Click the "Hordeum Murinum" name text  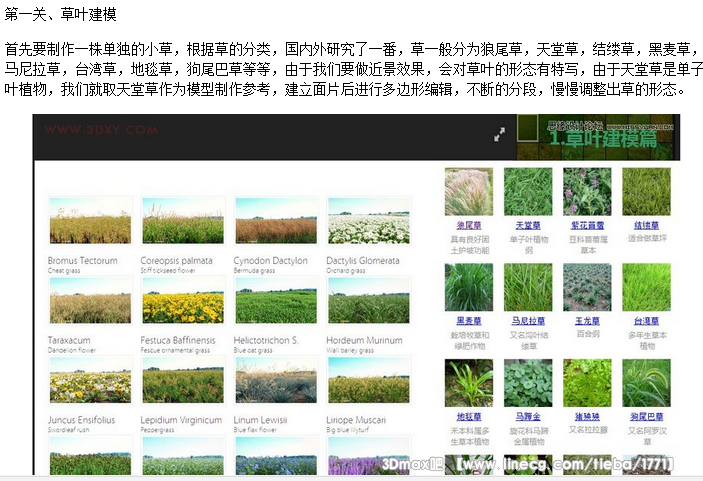pyautogui.click(x=364, y=340)
